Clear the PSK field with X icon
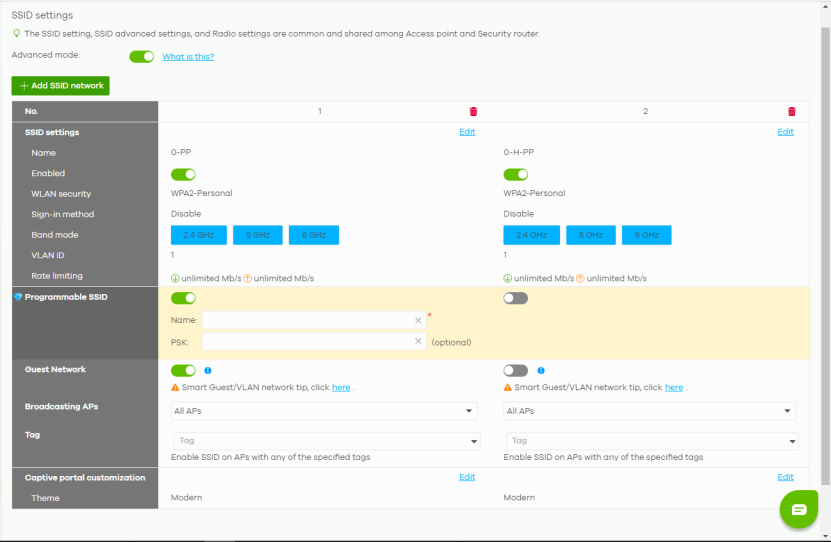Screen dimensions: 831x542 pyautogui.click(x=418, y=341)
